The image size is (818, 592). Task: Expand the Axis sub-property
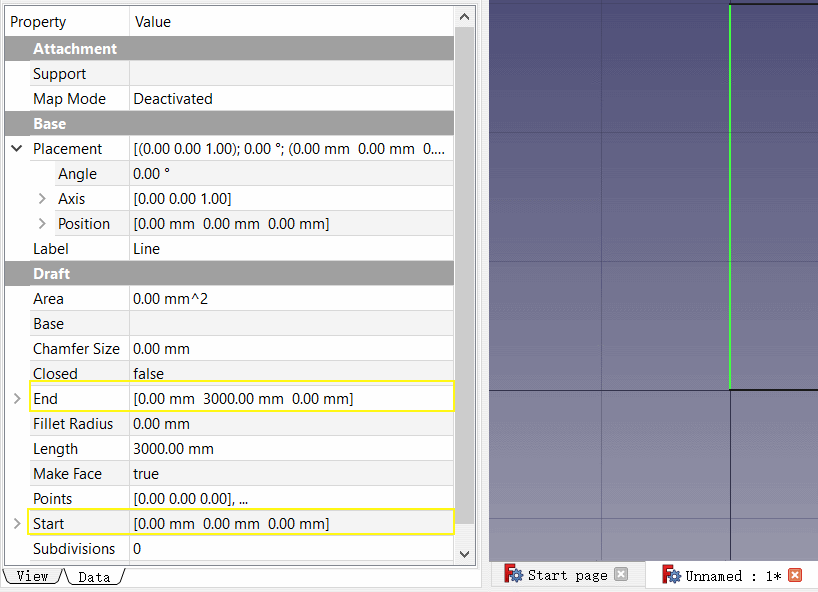tap(42, 199)
